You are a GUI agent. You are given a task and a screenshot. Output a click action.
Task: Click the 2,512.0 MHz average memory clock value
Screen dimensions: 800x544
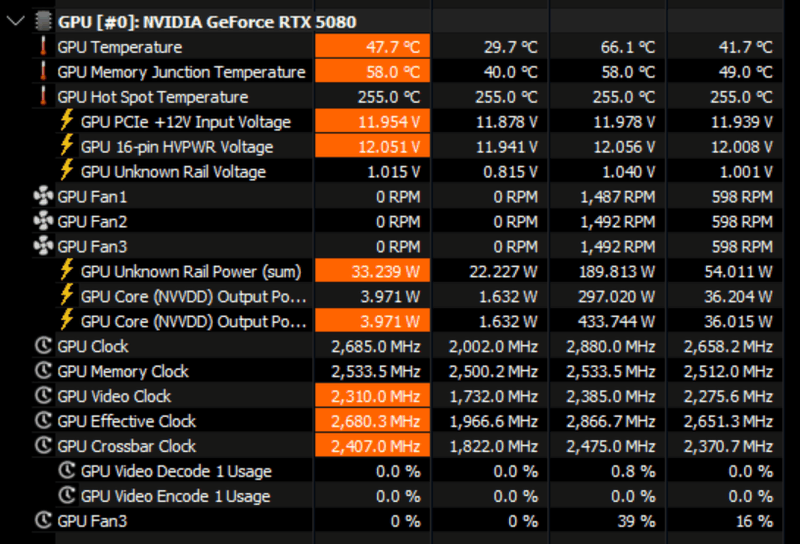[x=728, y=372]
